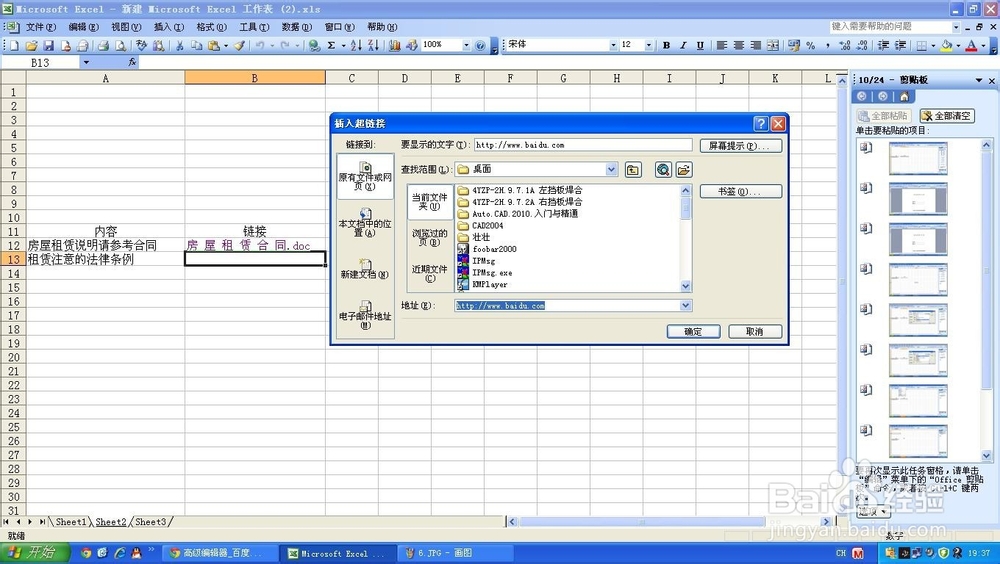Screen dimensions: 1000x564
Task: Open the Paste options dropdown arrow
Action: 226,45
